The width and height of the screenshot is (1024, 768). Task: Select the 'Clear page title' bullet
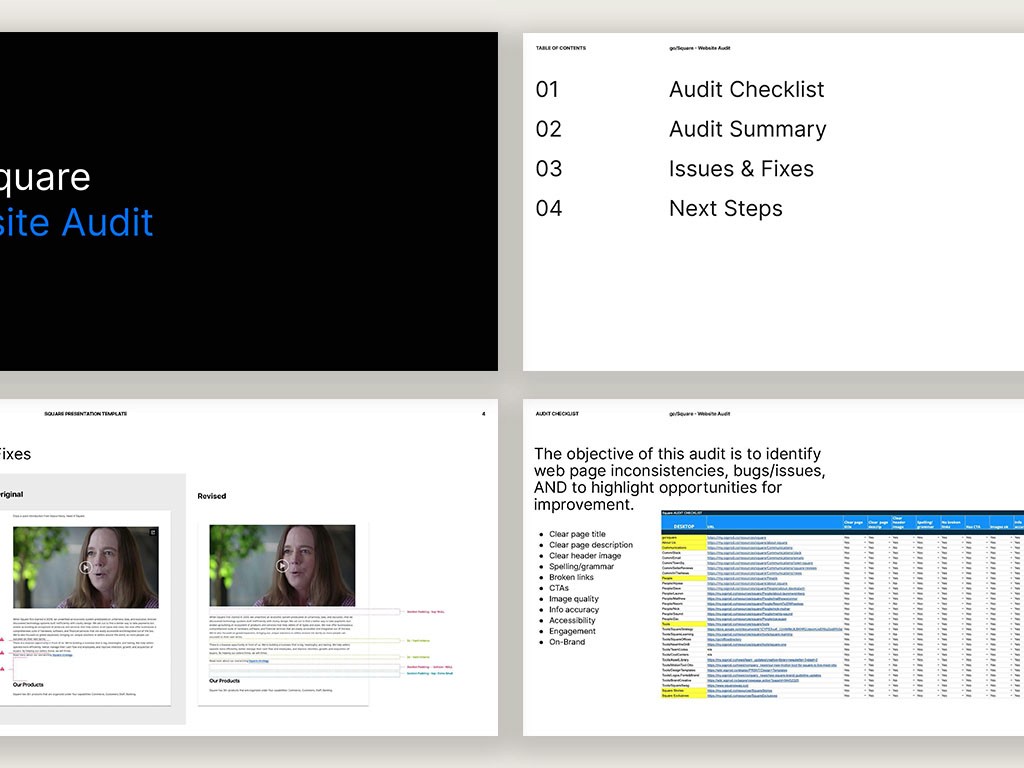coord(577,534)
